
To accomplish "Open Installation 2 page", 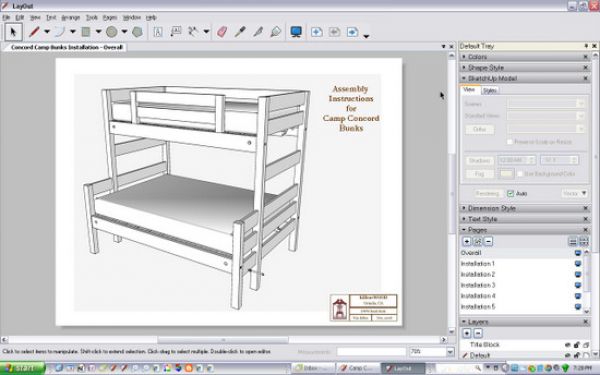I will click(x=478, y=274).
